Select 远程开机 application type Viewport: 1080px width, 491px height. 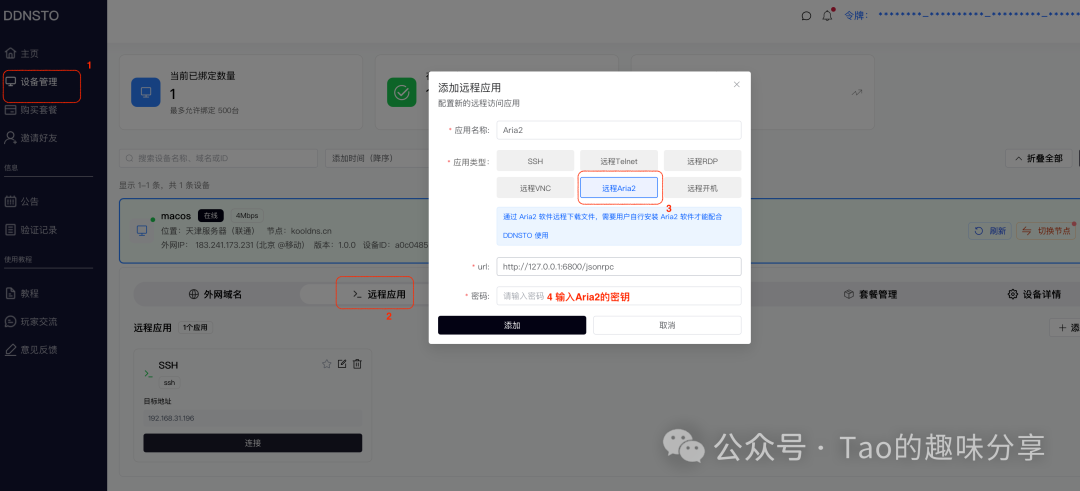pyautogui.click(x=703, y=187)
